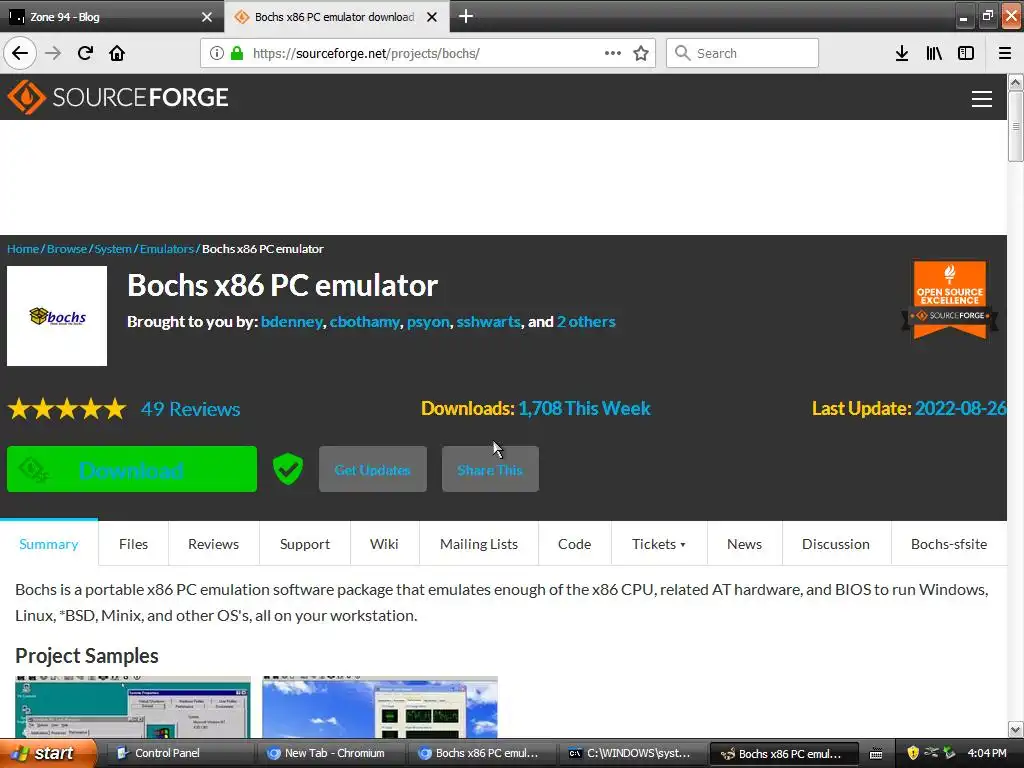This screenshot has height=768, width=1024.
Task: Click the page scrollbar down arrow
Action: pyautogui.click(x=1015, y=729)
